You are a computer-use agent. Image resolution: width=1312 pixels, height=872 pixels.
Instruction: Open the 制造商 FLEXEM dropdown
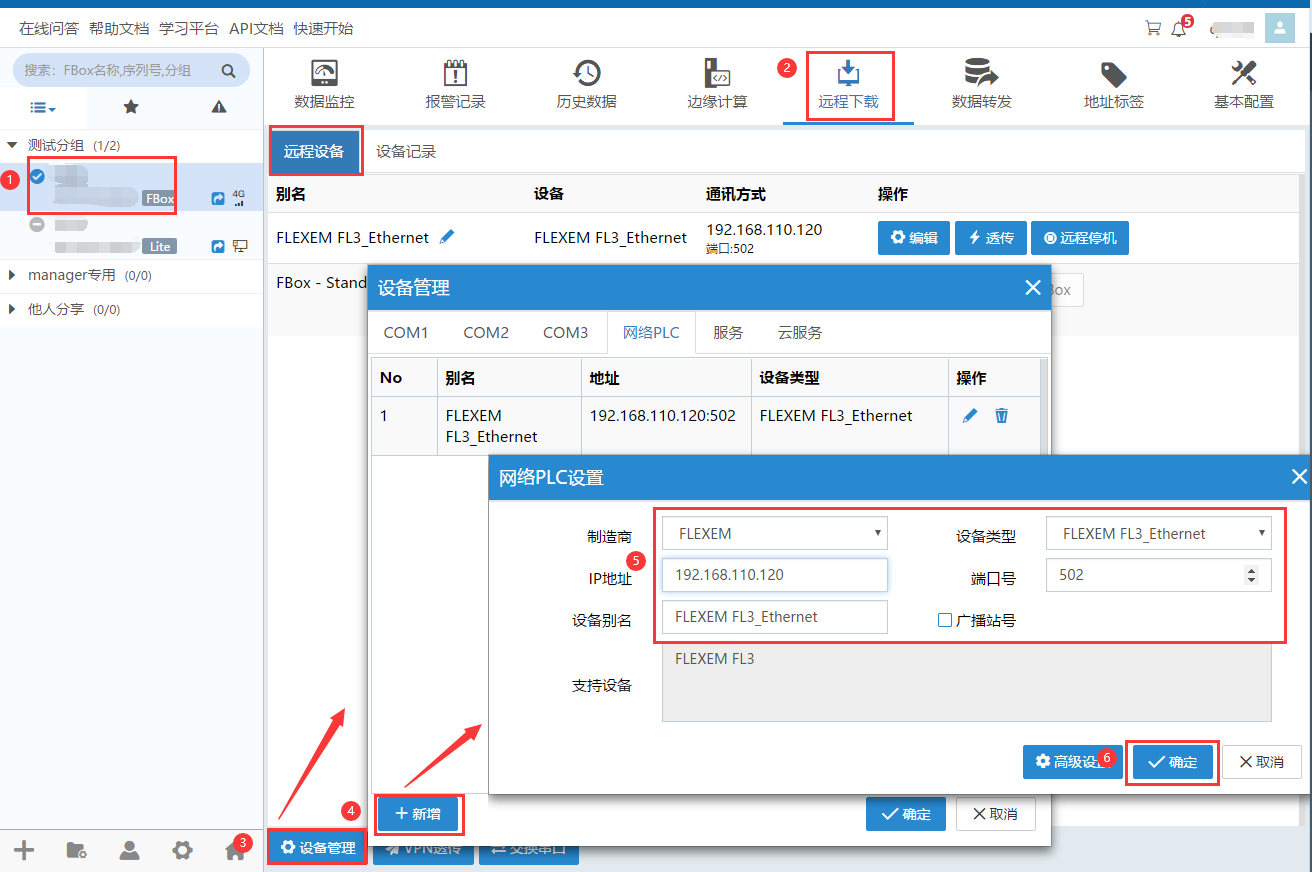point(775,533)
